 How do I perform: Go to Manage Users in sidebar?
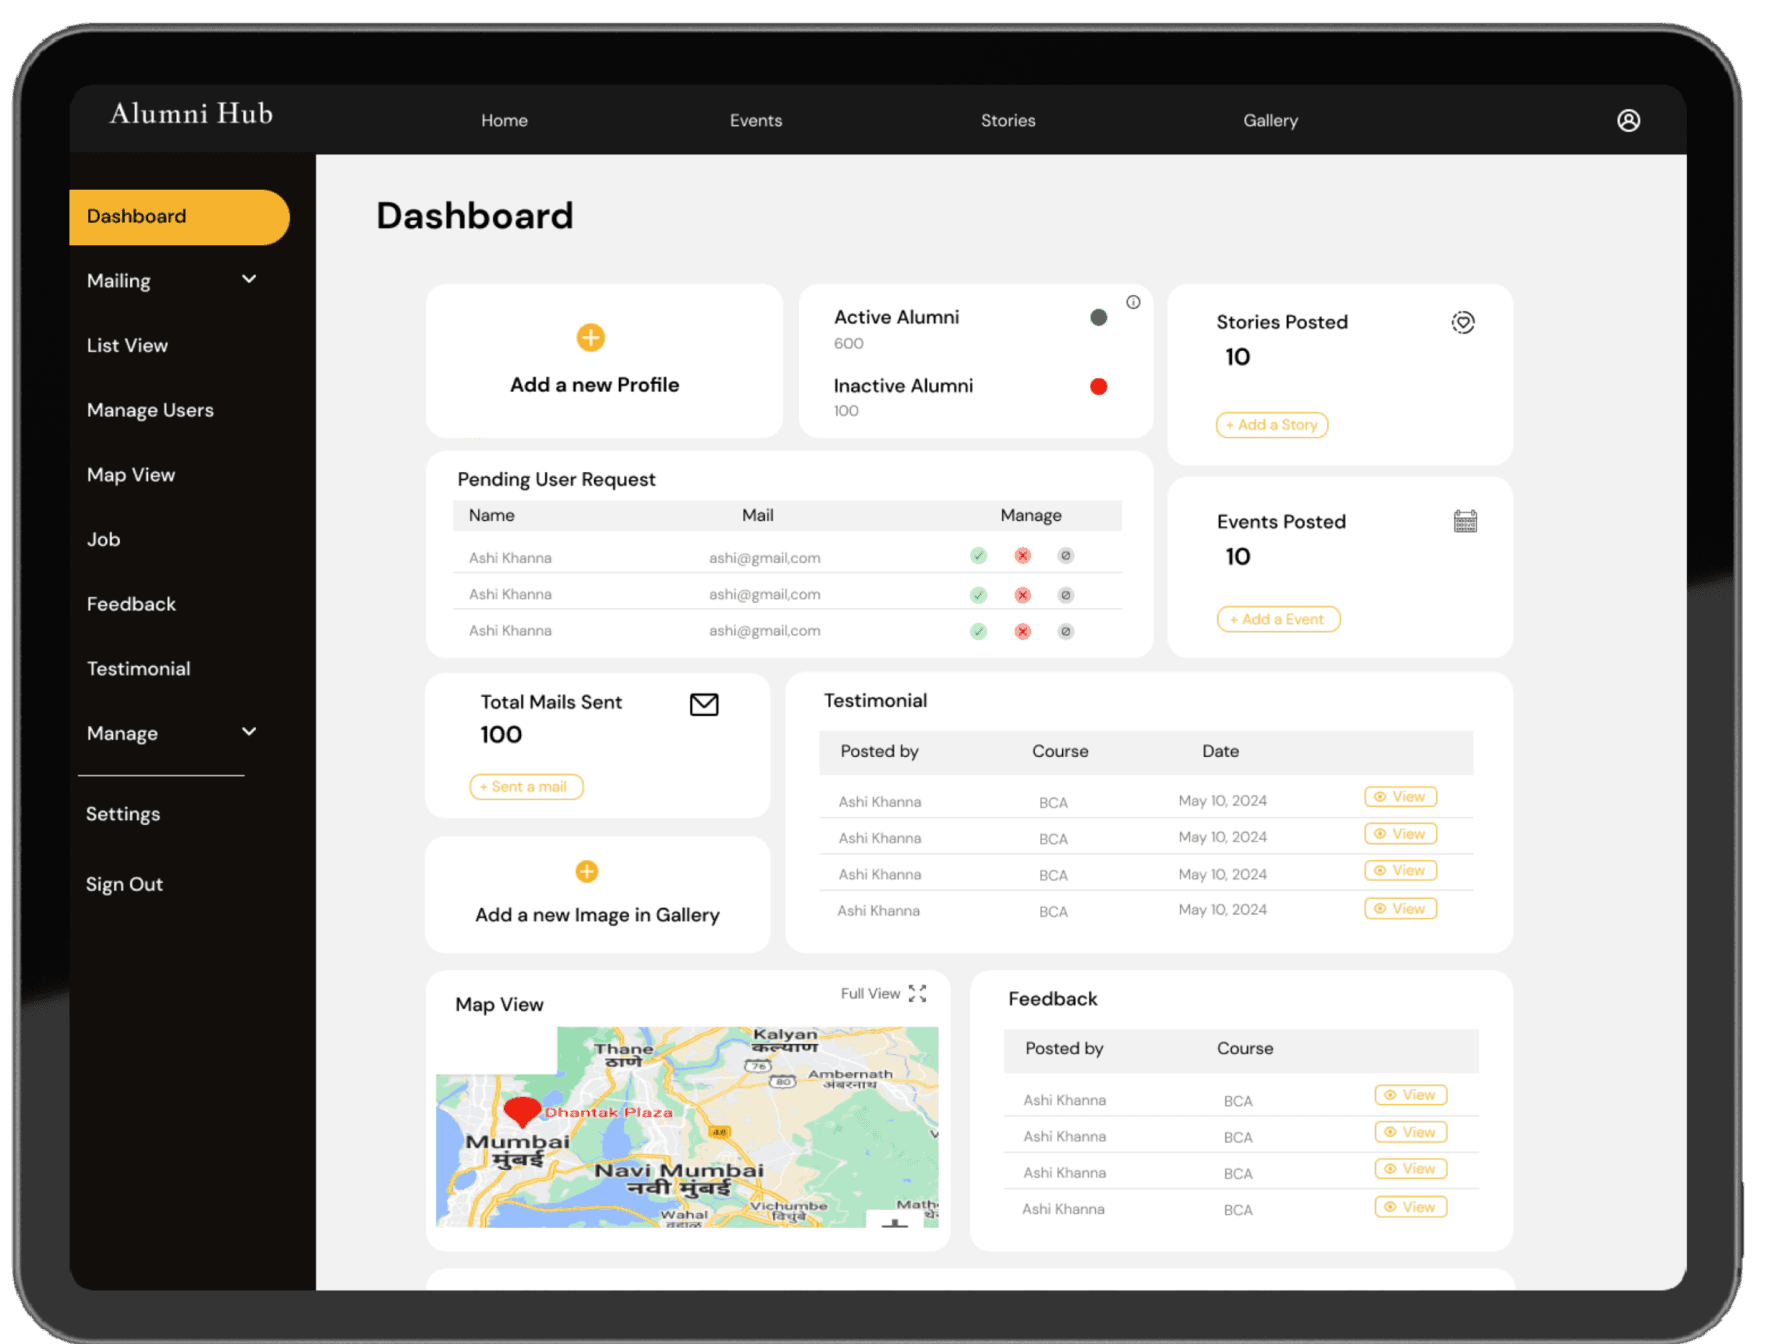point(150,410)
